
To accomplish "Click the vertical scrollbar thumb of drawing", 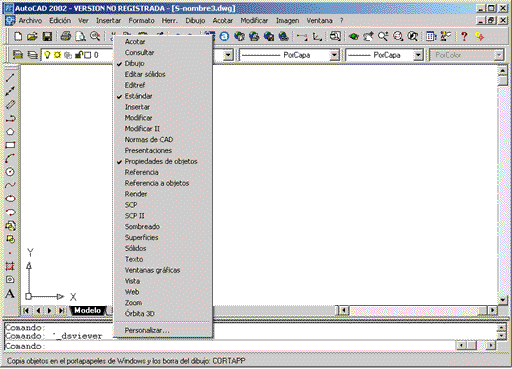I will click(x=502, y=81).
